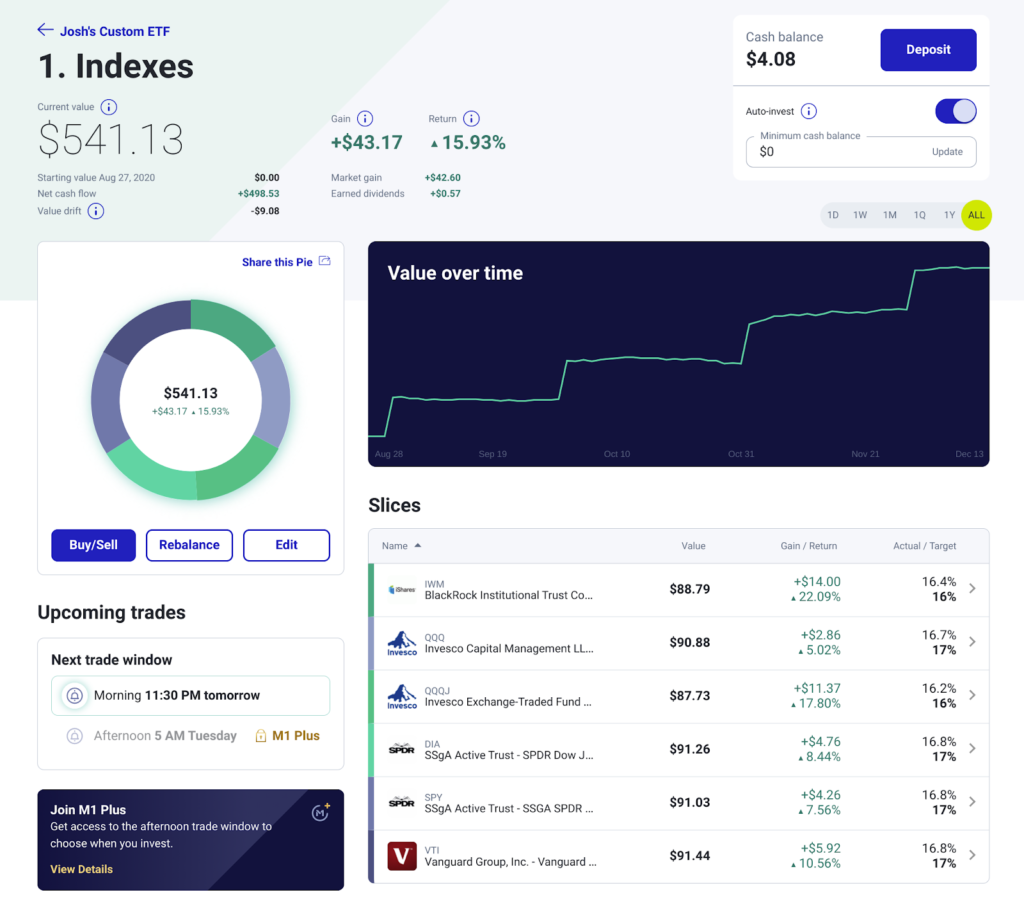Click the Rebalance button
Screen dimensions: 1024x904
(x=189, y=545)
